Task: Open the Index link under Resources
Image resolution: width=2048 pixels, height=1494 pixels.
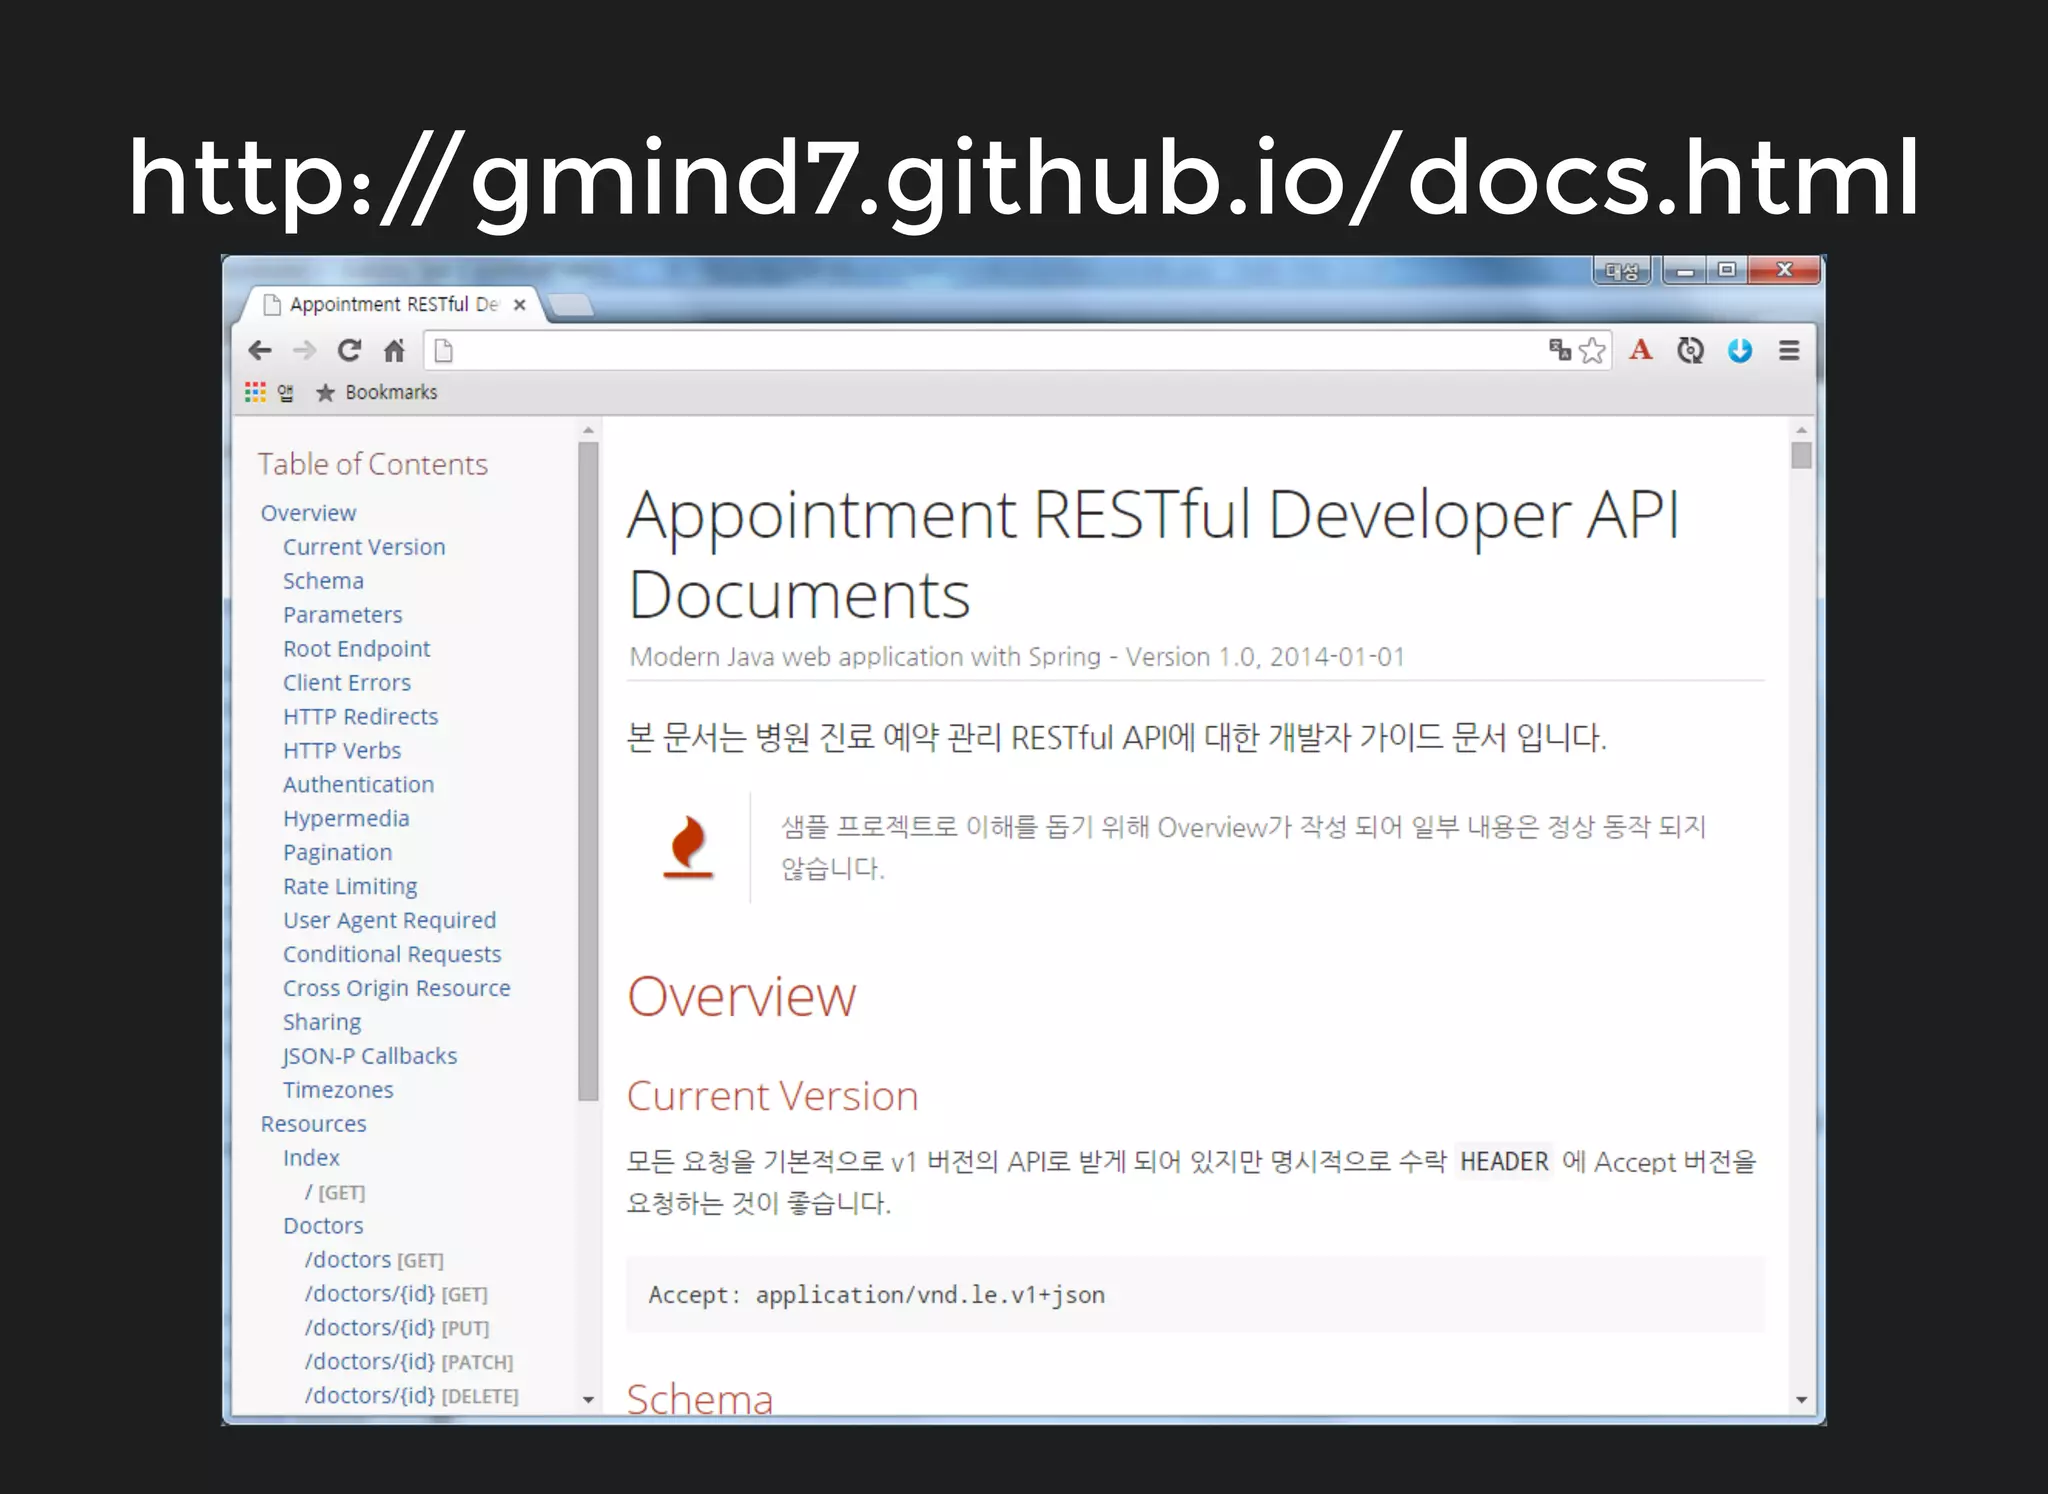Action: (x=311, y=1158)
